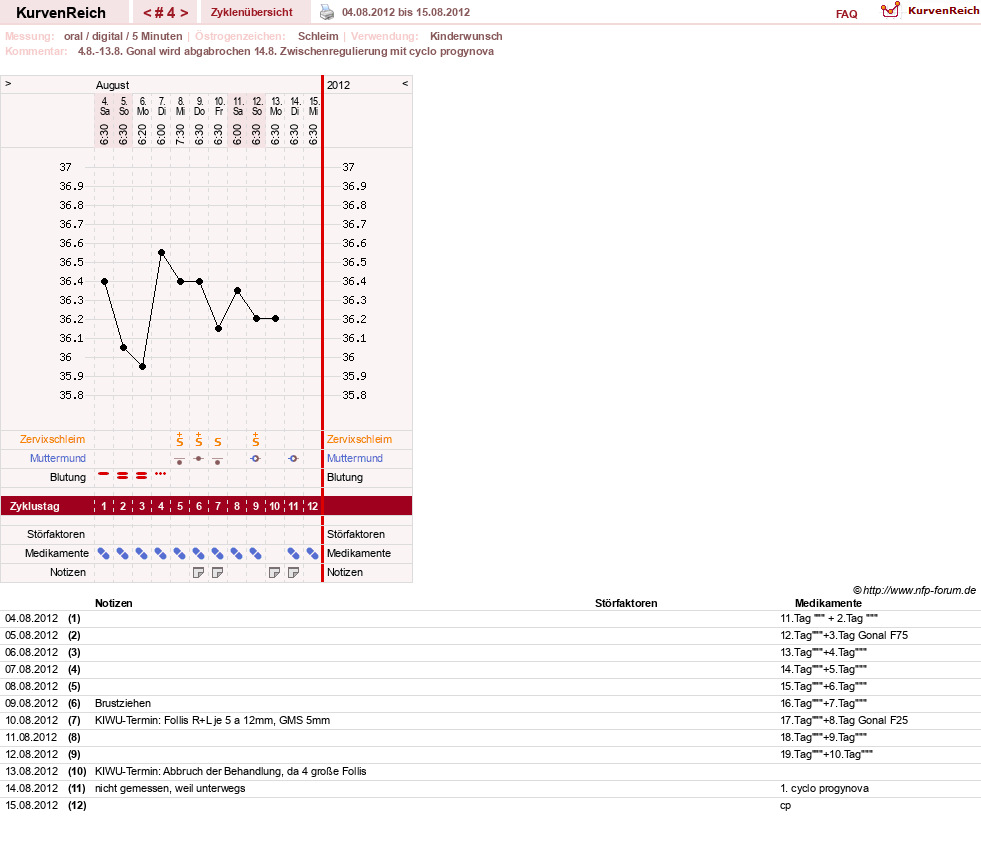Click the medication pill icon for day 12
Image resolution: width=981 pixels, height=862 pixels.
pos(312,554)
